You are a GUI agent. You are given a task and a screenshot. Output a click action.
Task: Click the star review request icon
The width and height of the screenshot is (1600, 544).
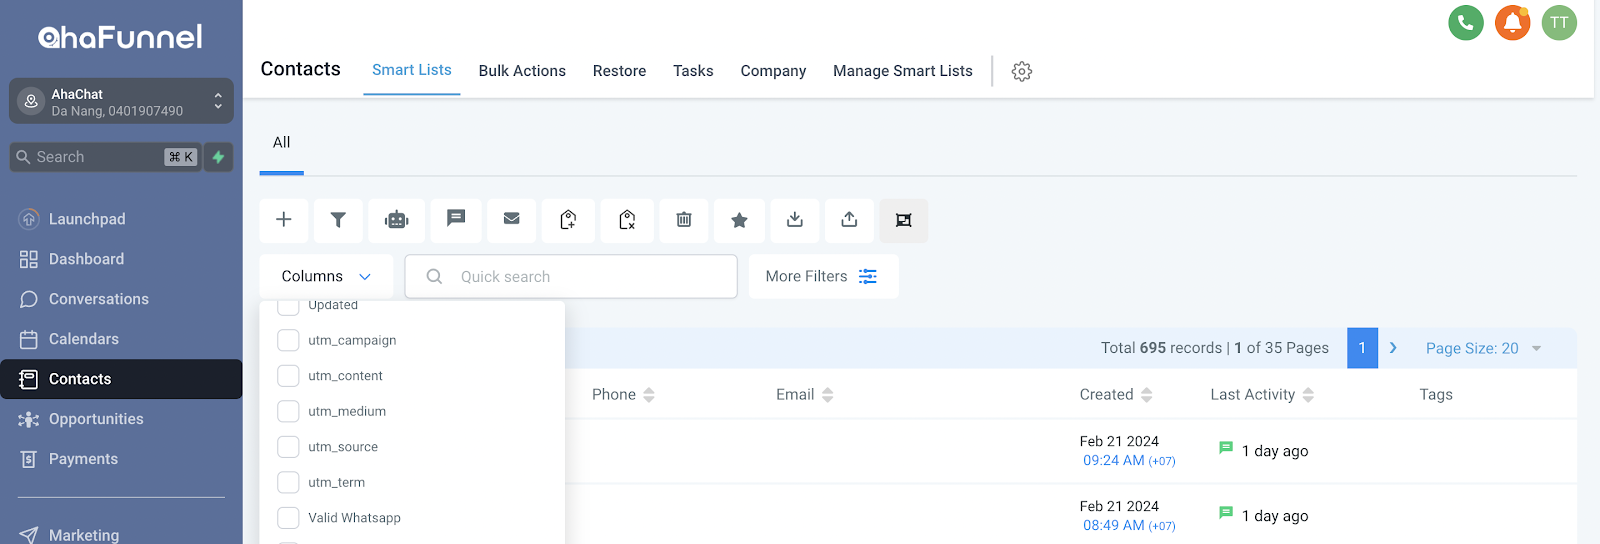tap(739, 220)
